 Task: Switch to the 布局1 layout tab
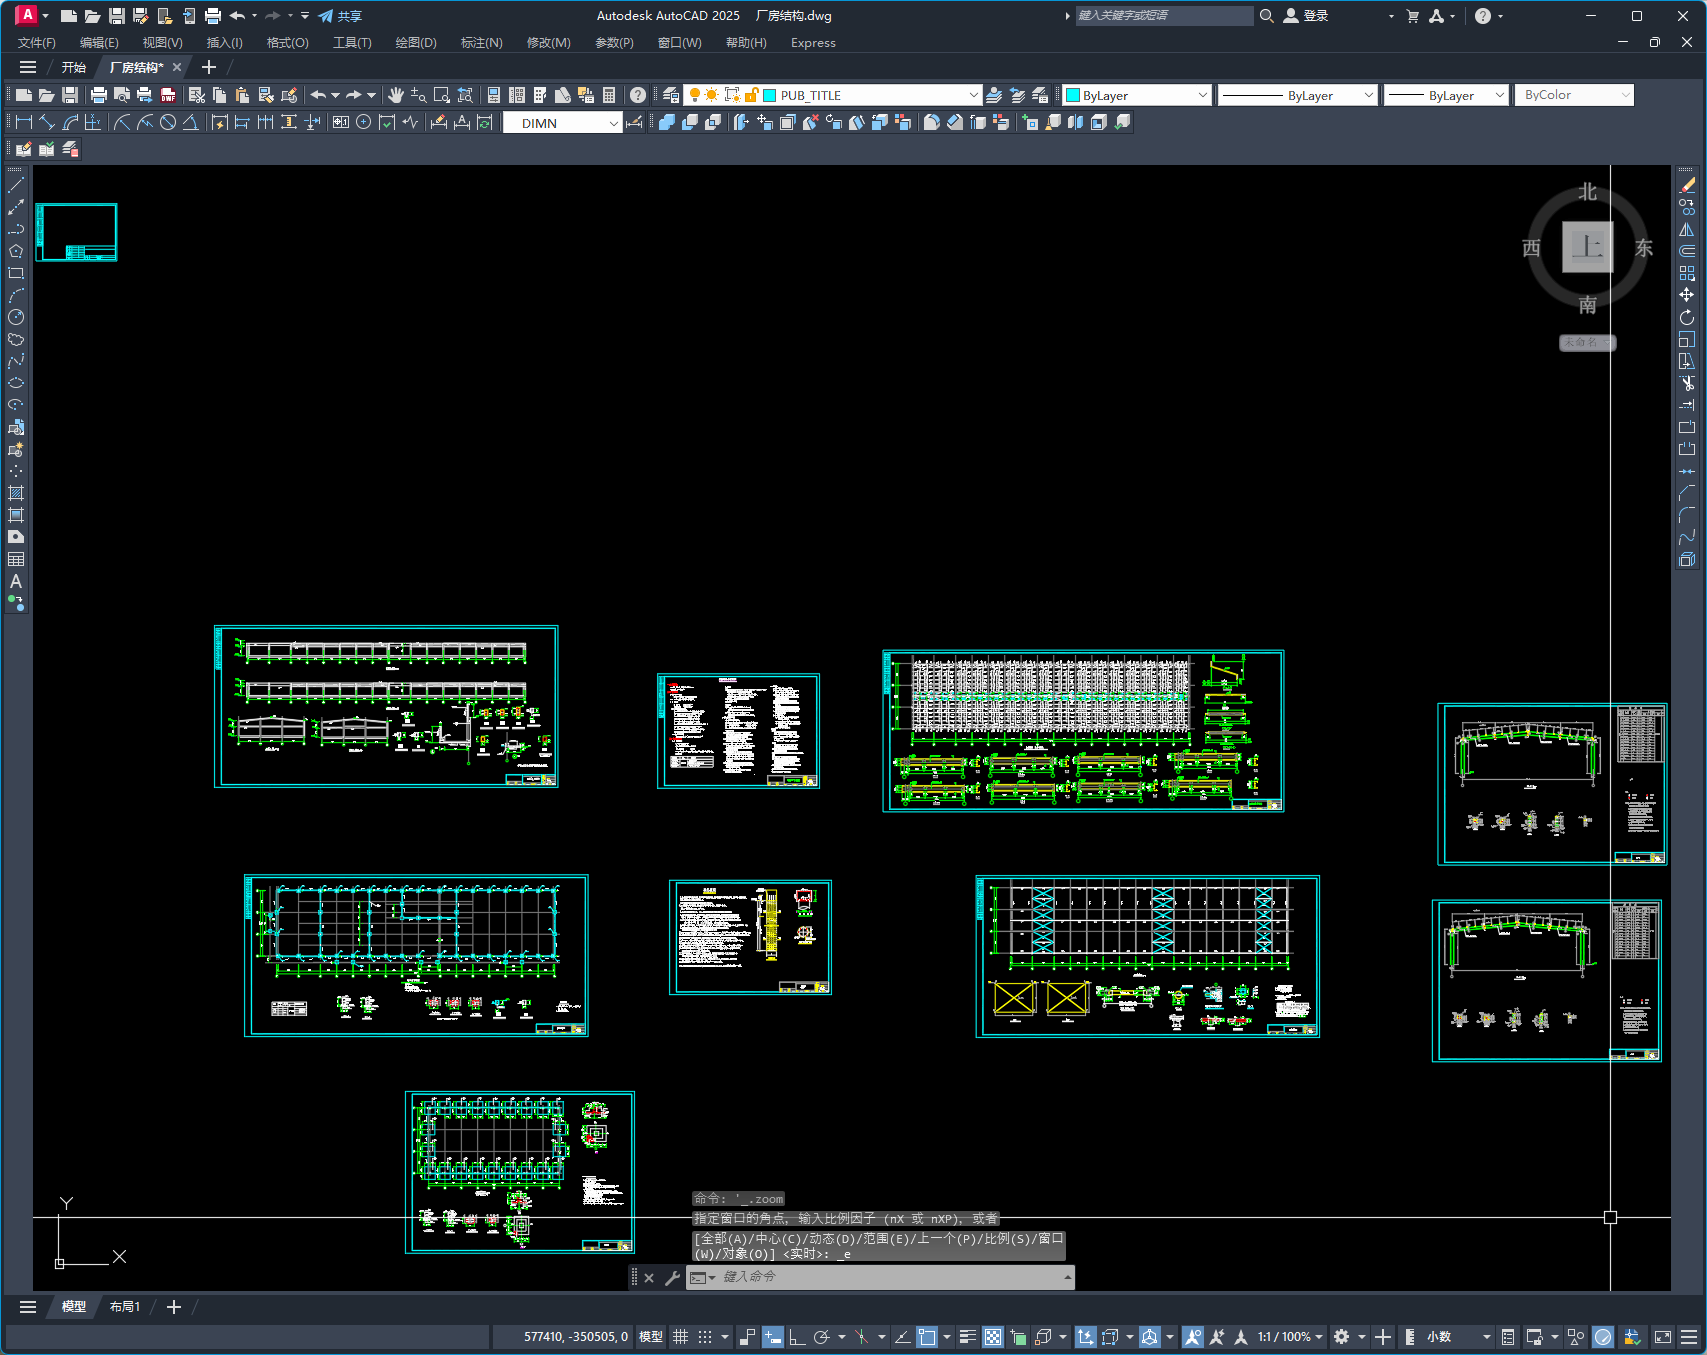[125, 1307]
